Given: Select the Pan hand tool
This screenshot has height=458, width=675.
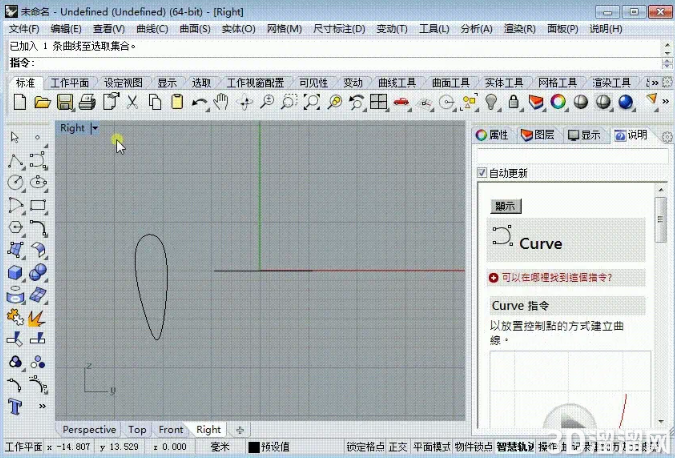Looking at the screenshot, I should tap(221, 102).
